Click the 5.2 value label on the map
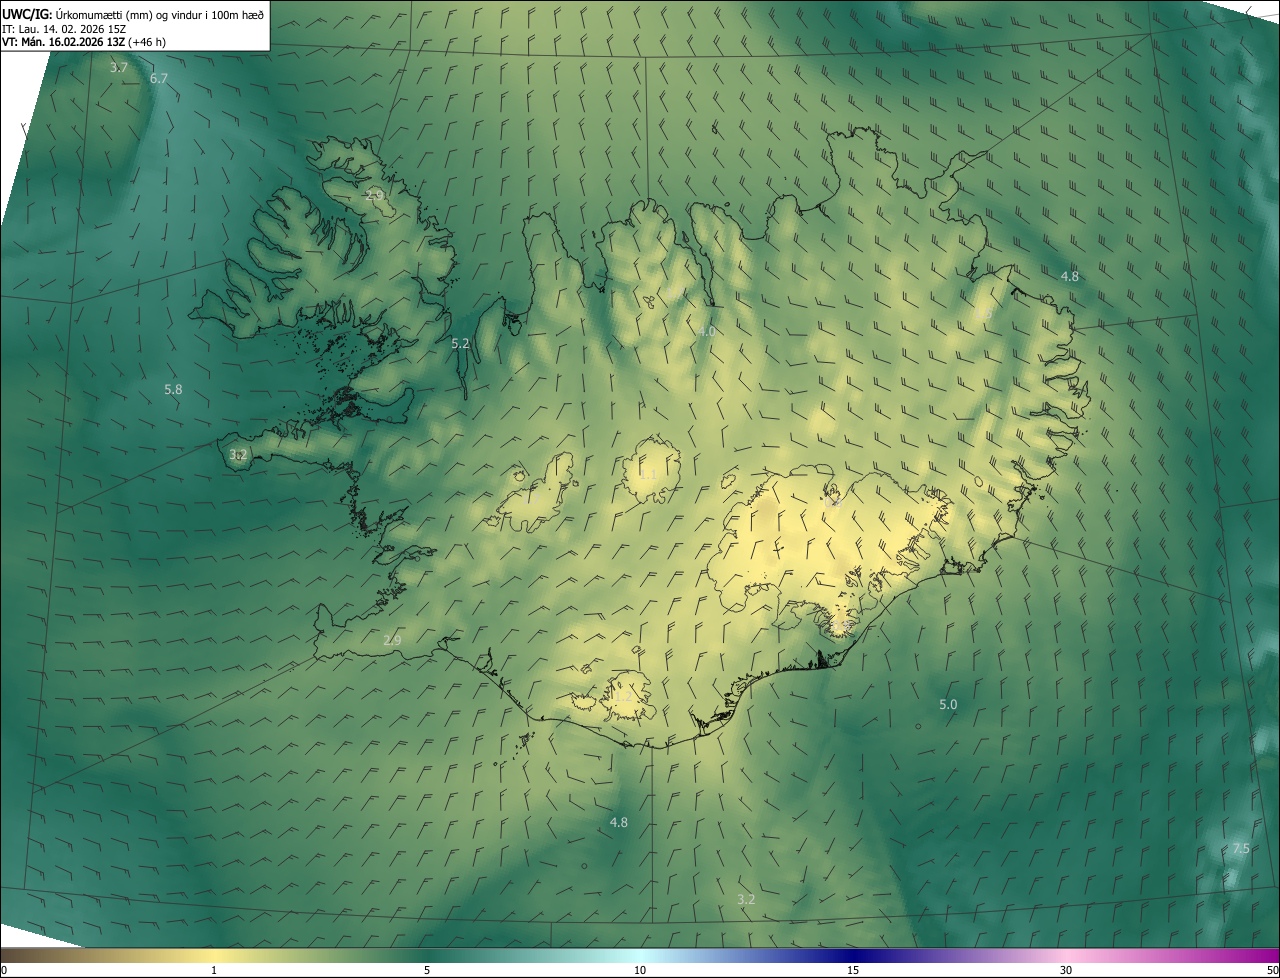 [460, 343]
